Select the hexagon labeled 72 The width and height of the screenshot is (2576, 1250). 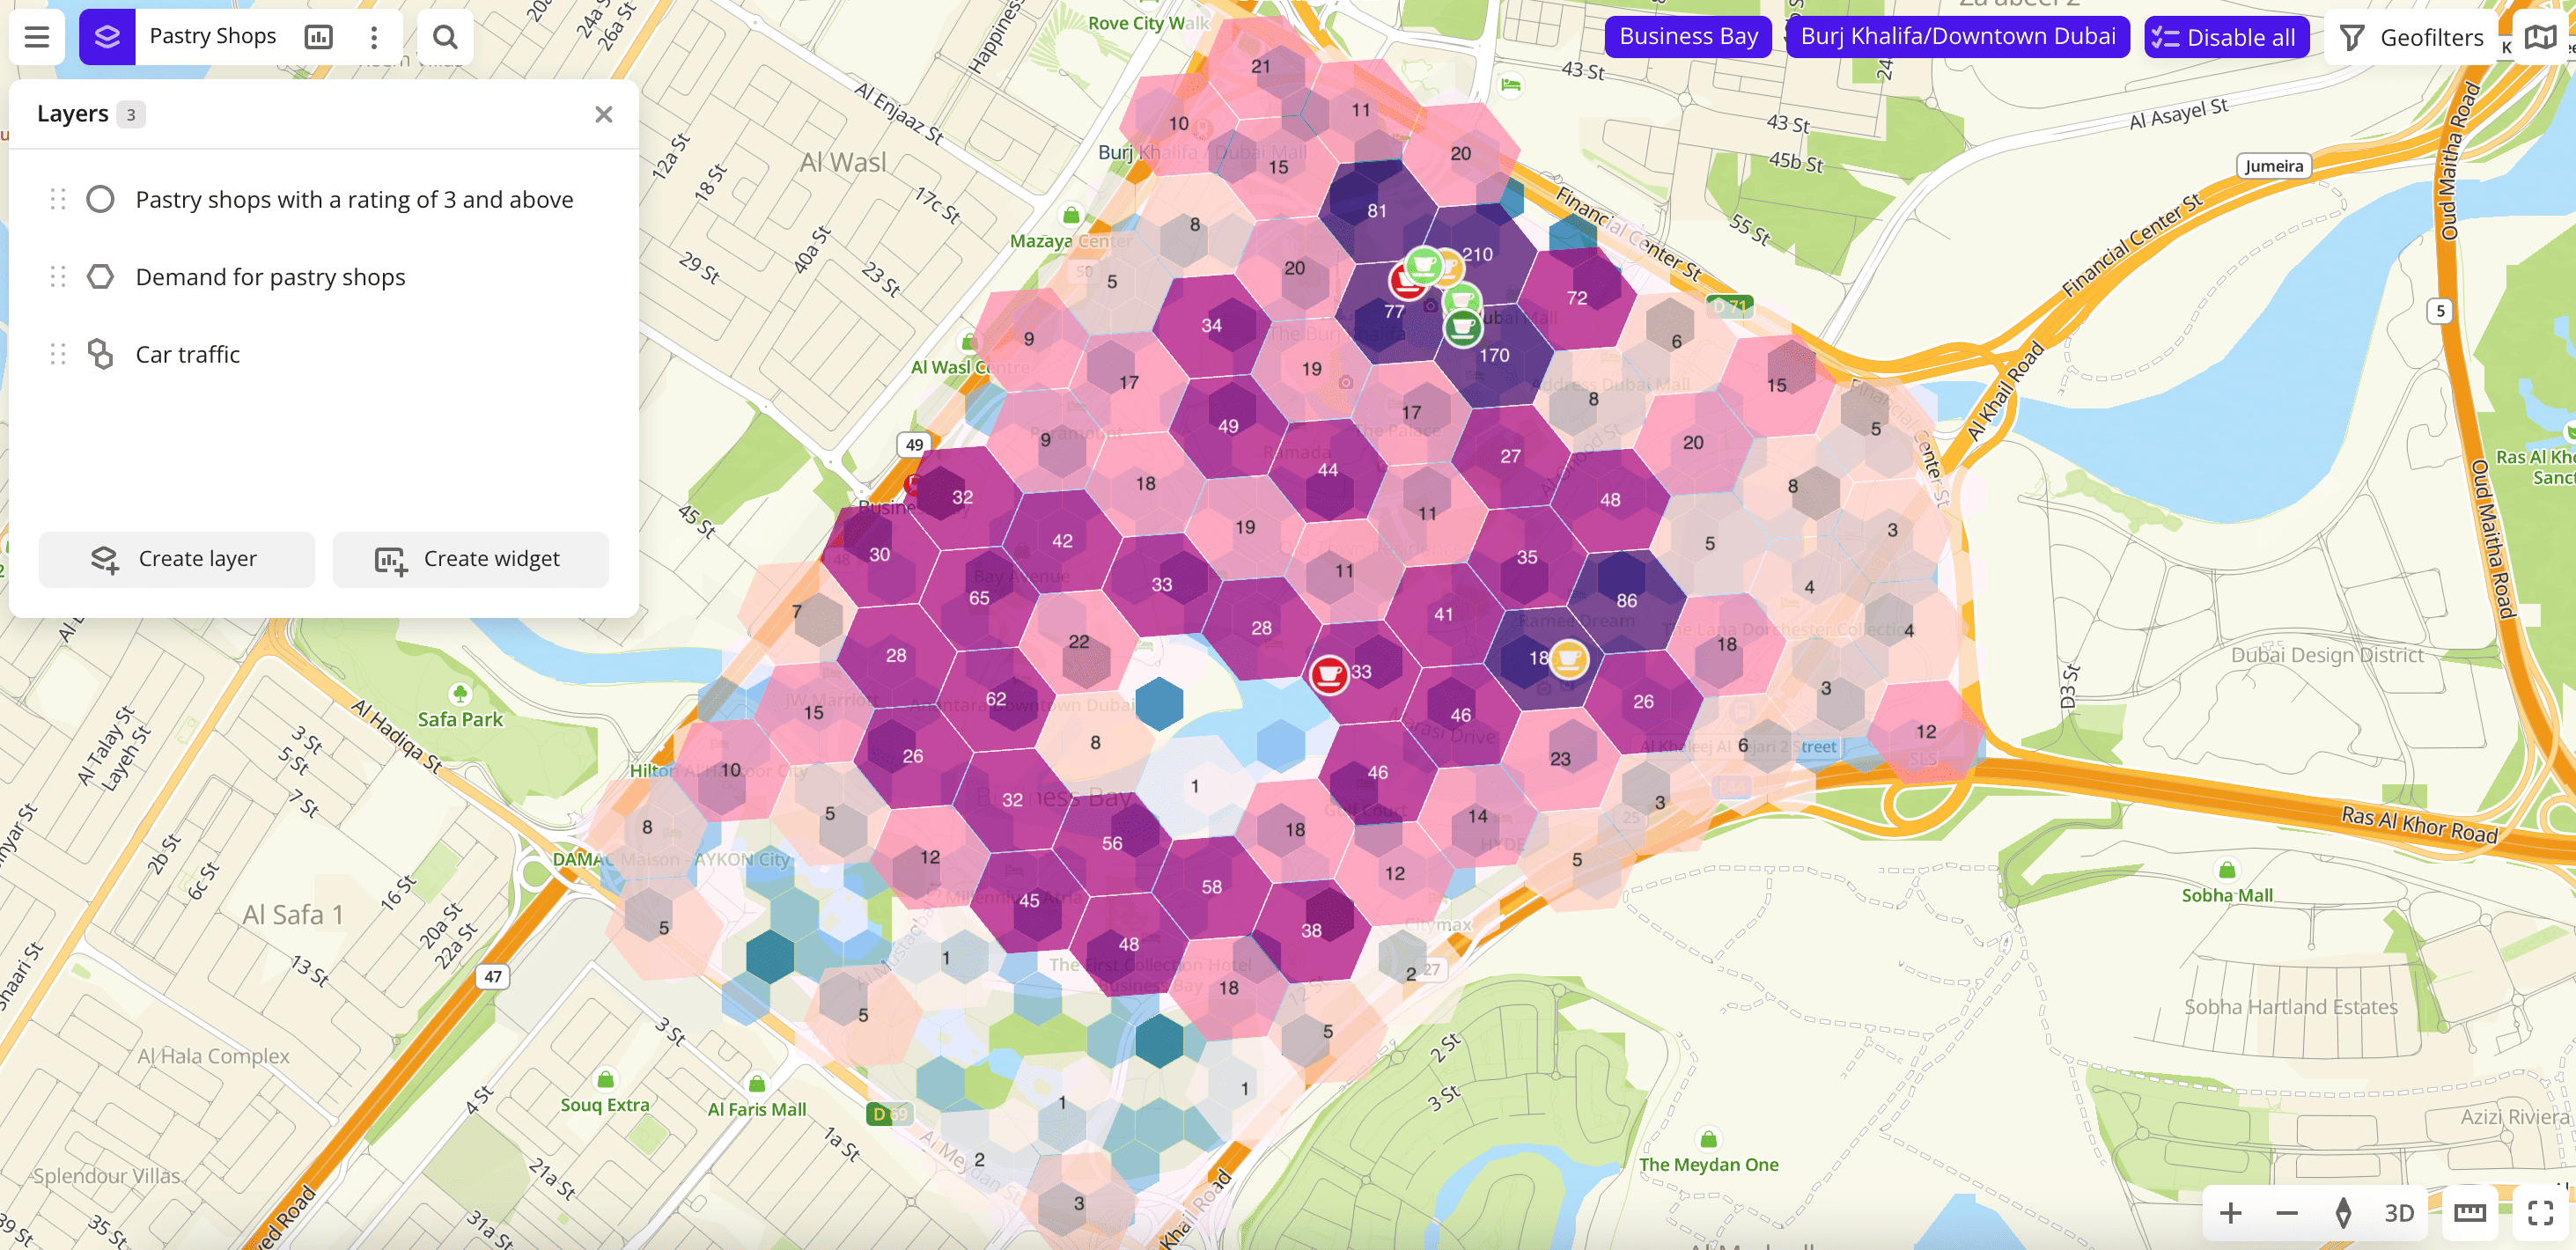(x=1577, y=298)
